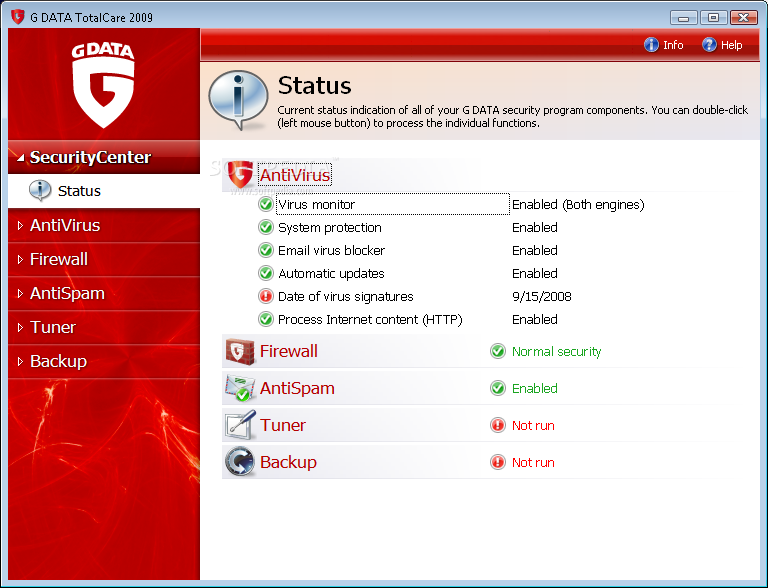Click the 'Not run' status for Tuner
768x588 pixels.
click(533, 425)
